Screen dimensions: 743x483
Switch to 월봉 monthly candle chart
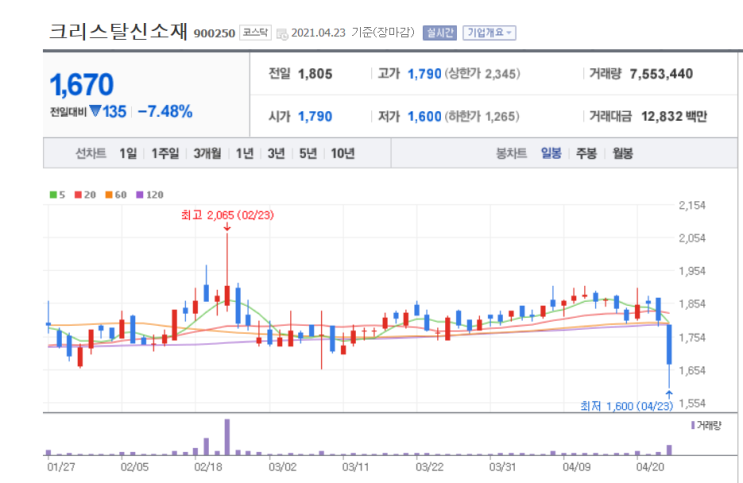622,153
